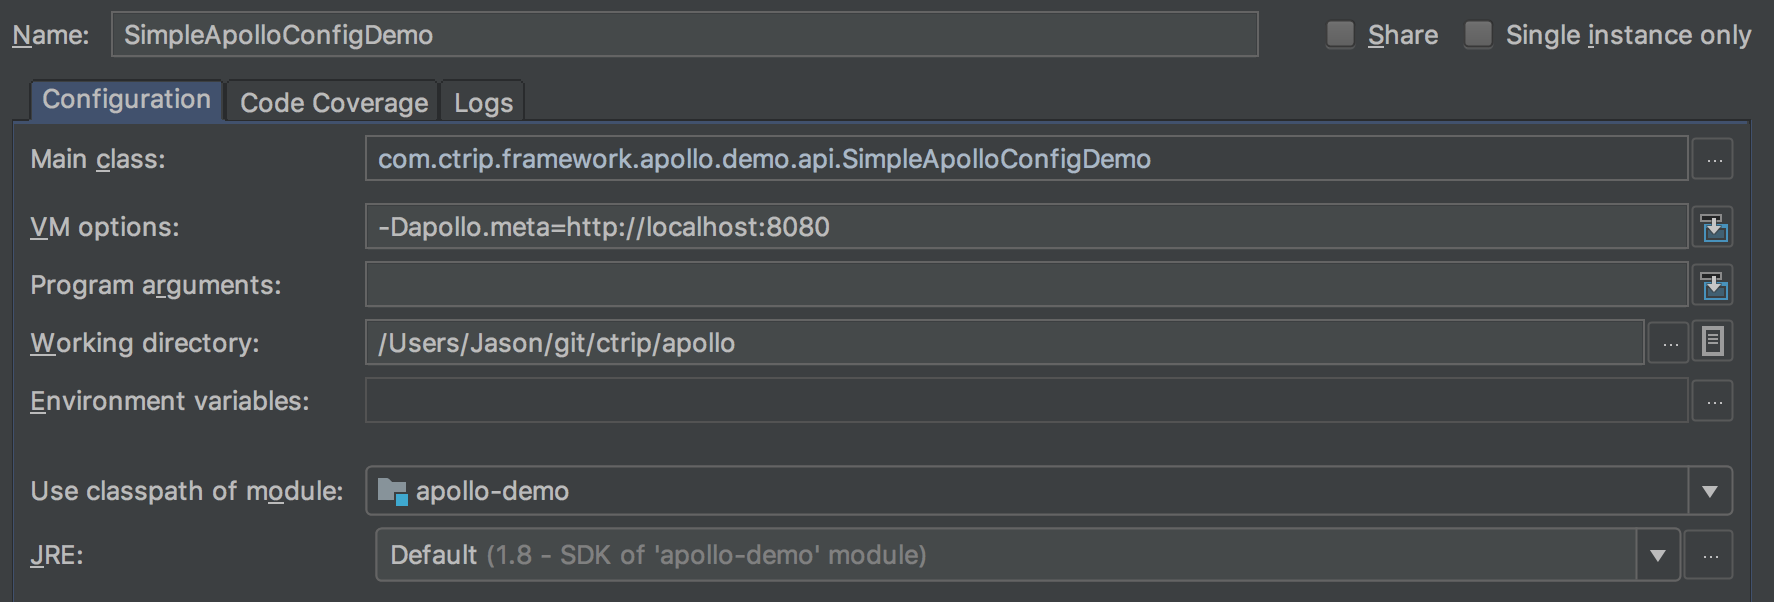Open the Main class browse button
The image size is (1774, 602).
pos(1713,159)
